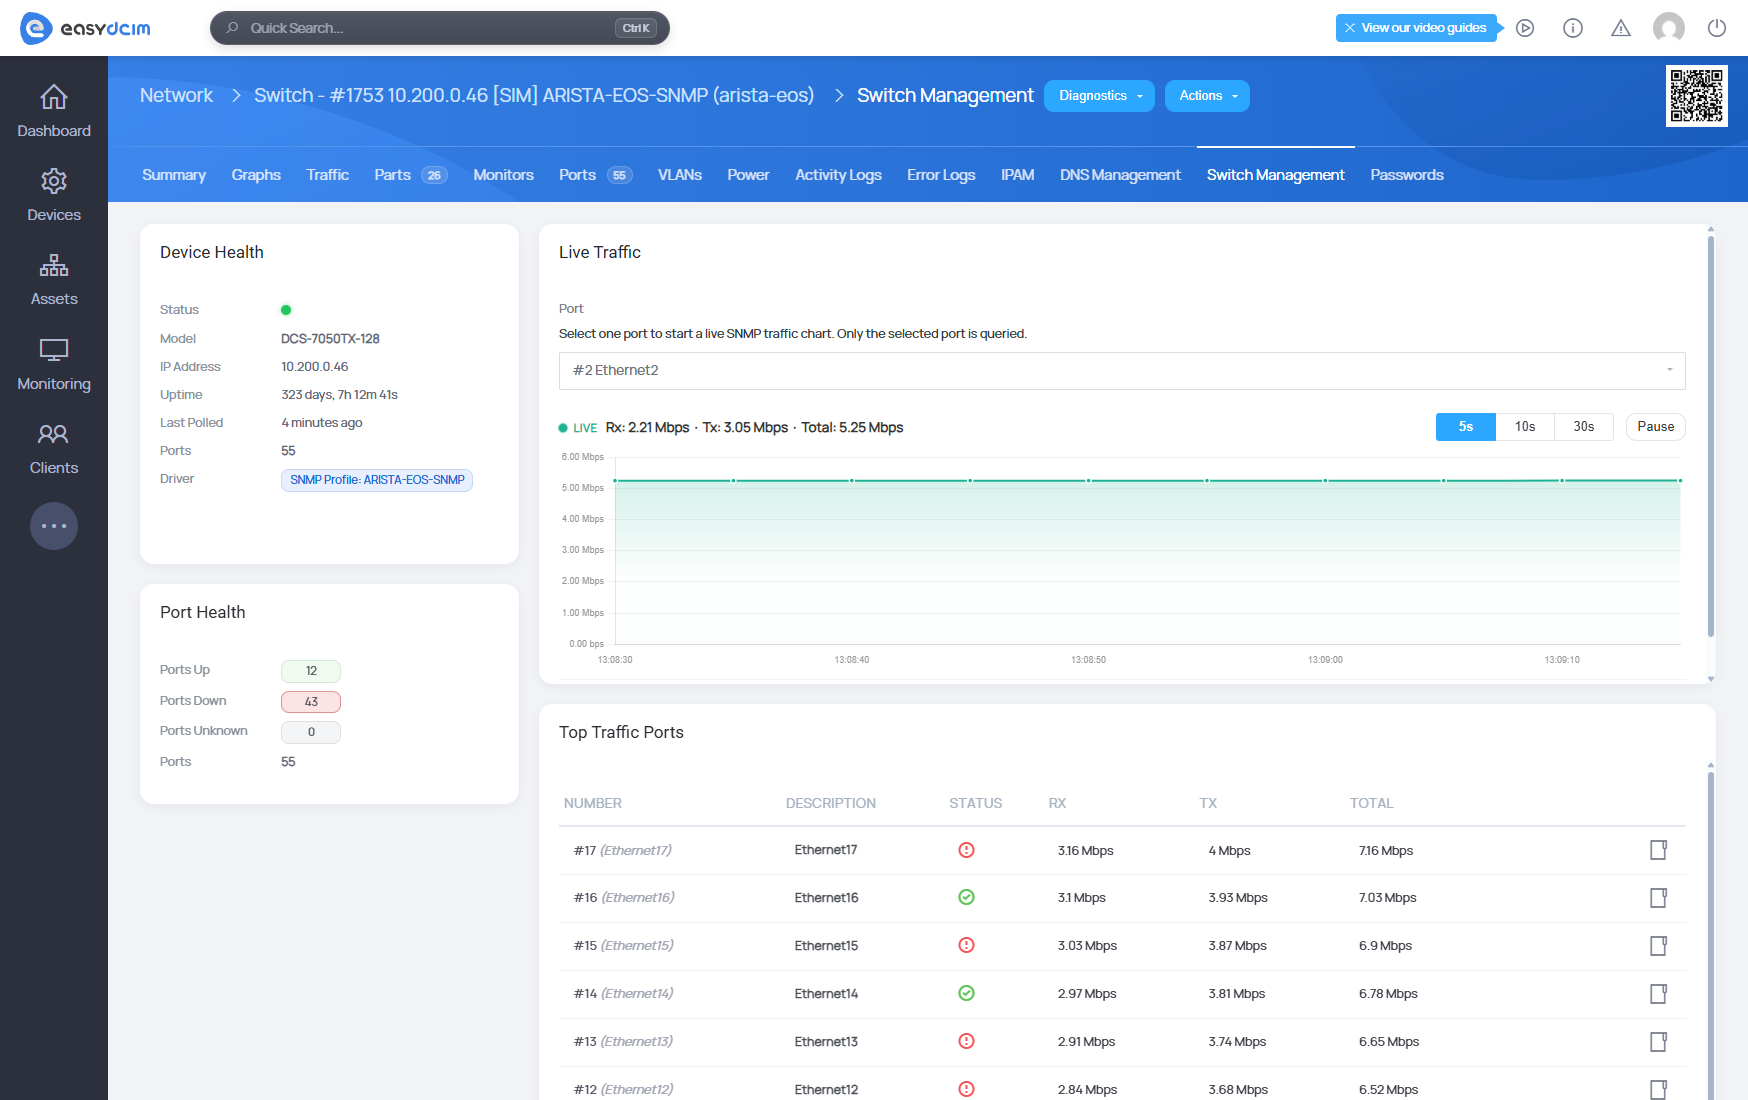The height and width of the screenshot is (1100, 1748).
Task: Click the Ports Up count badge 12
Action: click(x=311, y=671)
